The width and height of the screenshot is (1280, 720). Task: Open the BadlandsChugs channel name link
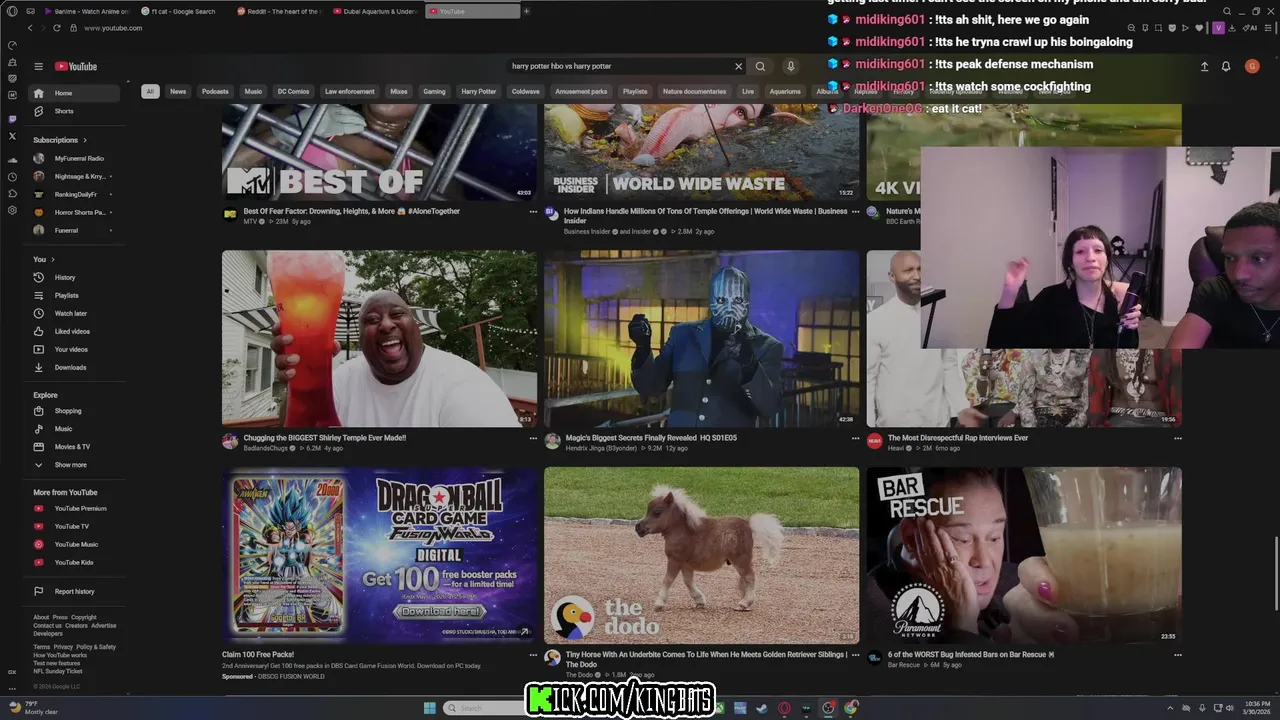(x=266, y=448)
